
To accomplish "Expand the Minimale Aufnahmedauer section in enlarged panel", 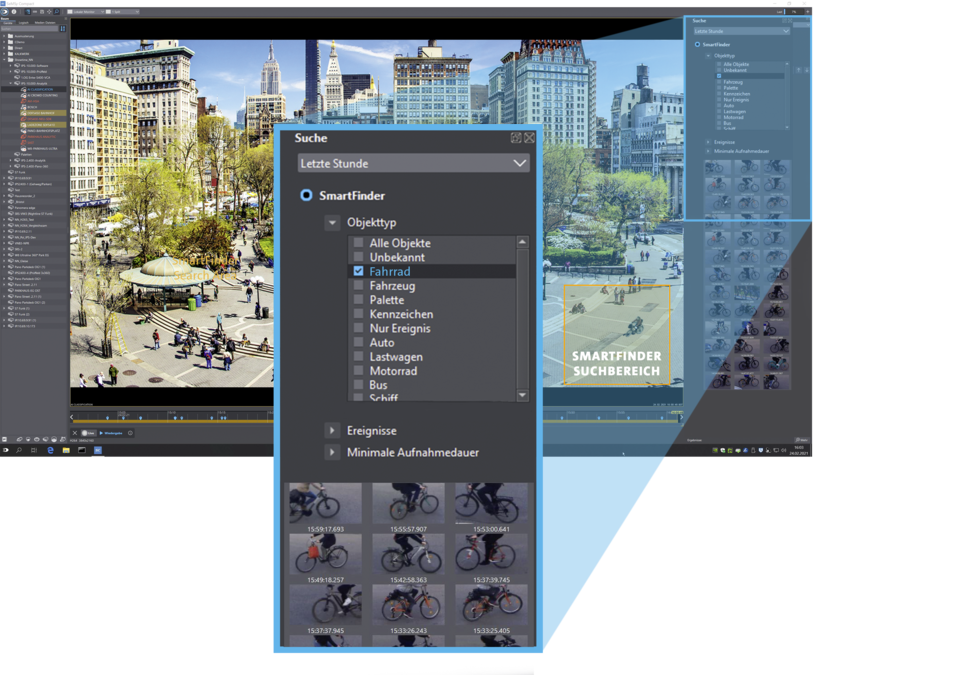I will tap(332, 452).
